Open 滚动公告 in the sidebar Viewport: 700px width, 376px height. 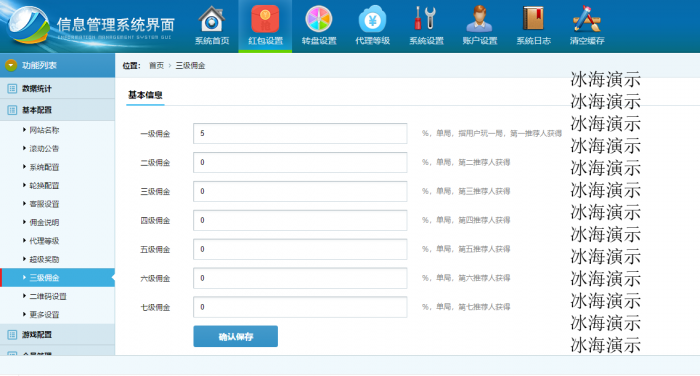[x=44, y=148]
